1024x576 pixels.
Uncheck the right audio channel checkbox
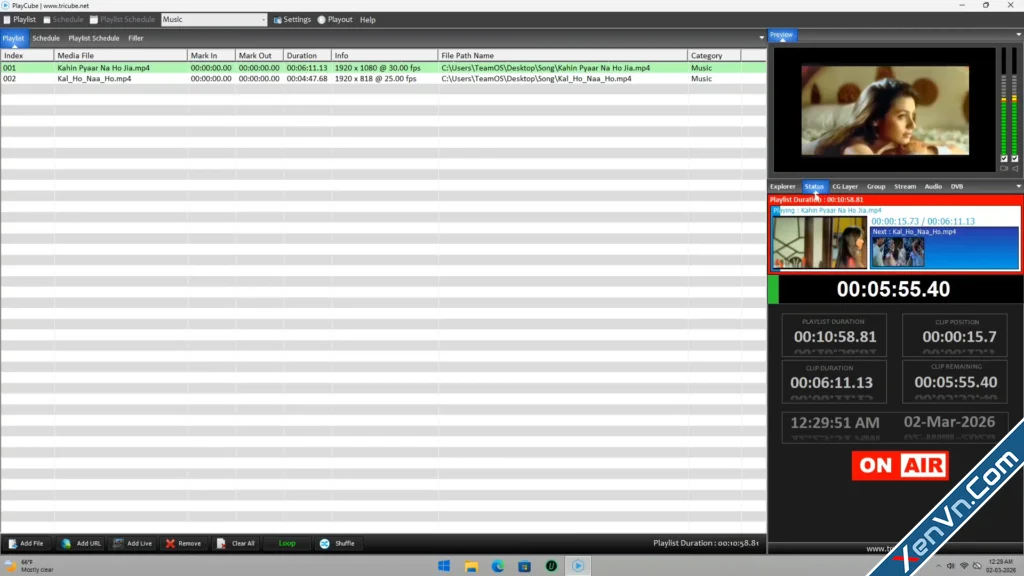1015,159
